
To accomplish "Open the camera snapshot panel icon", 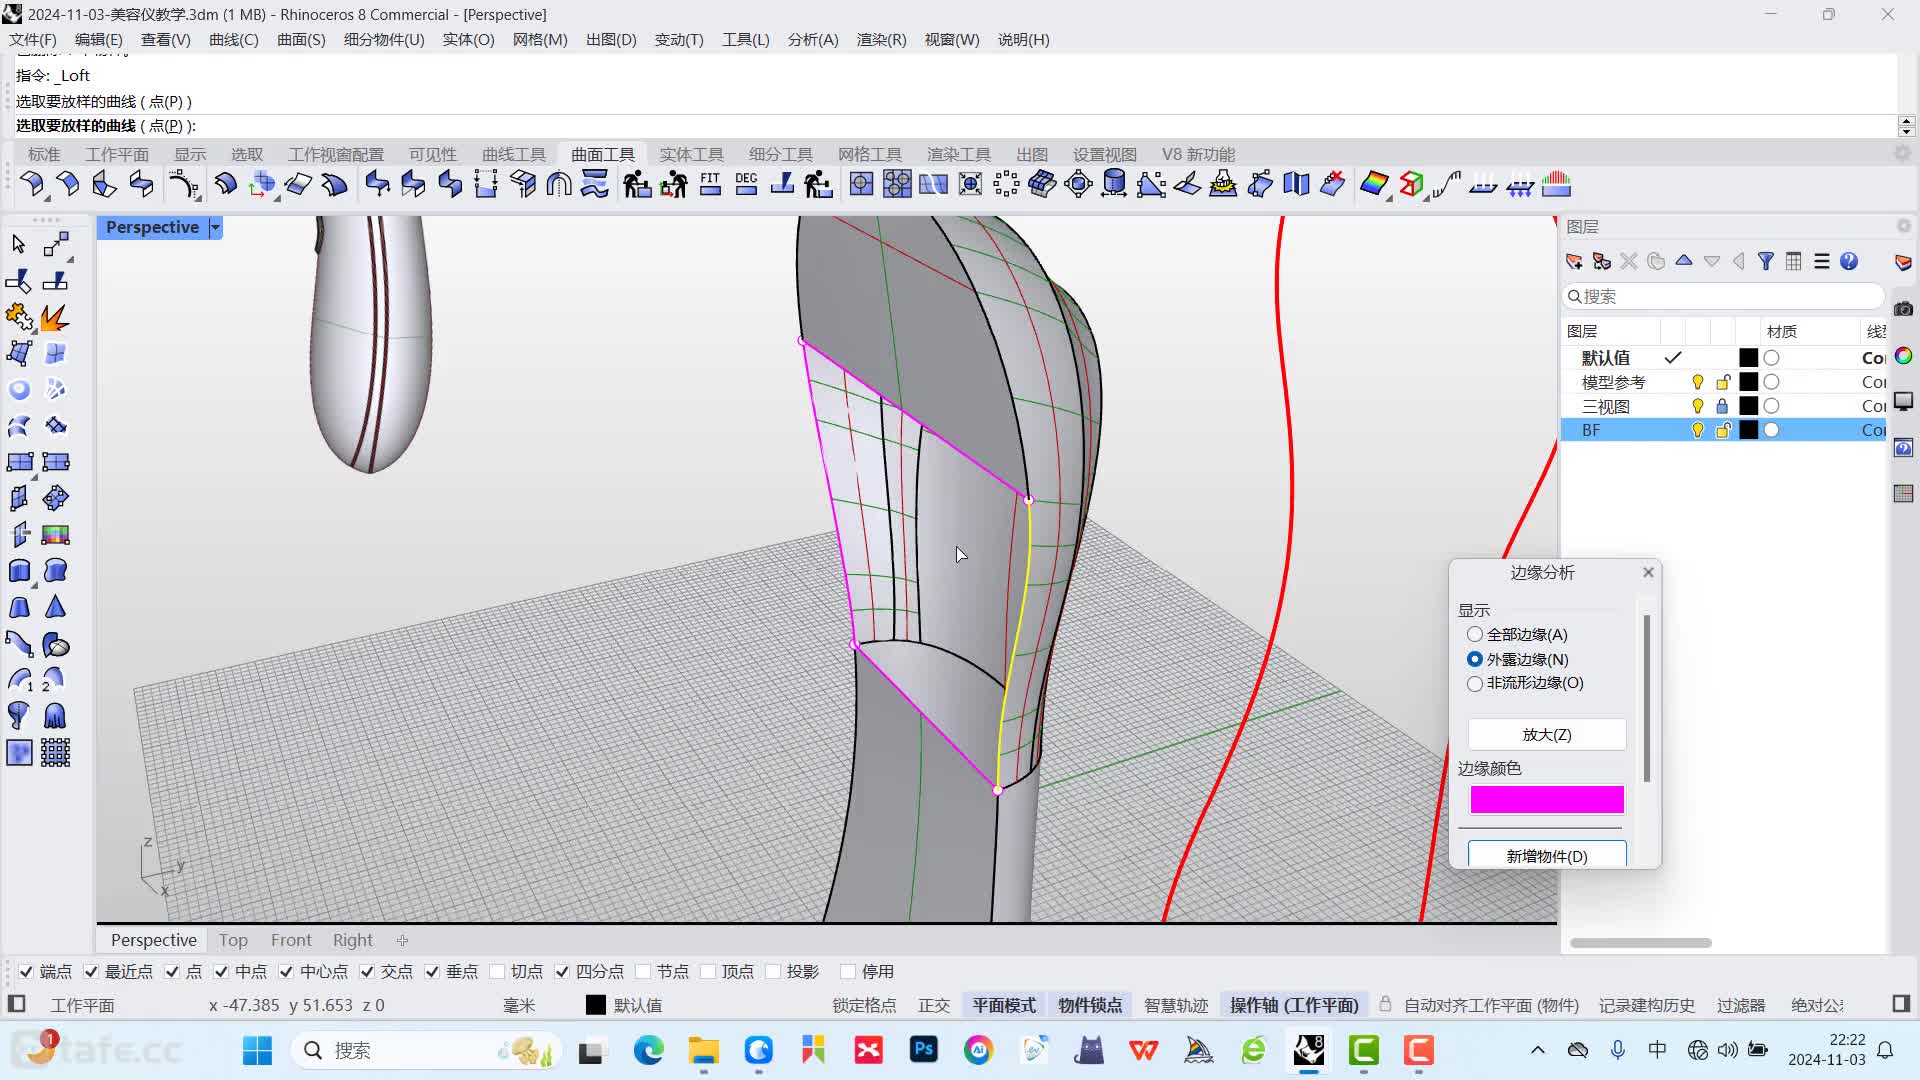I will [x=1903, y=309].
